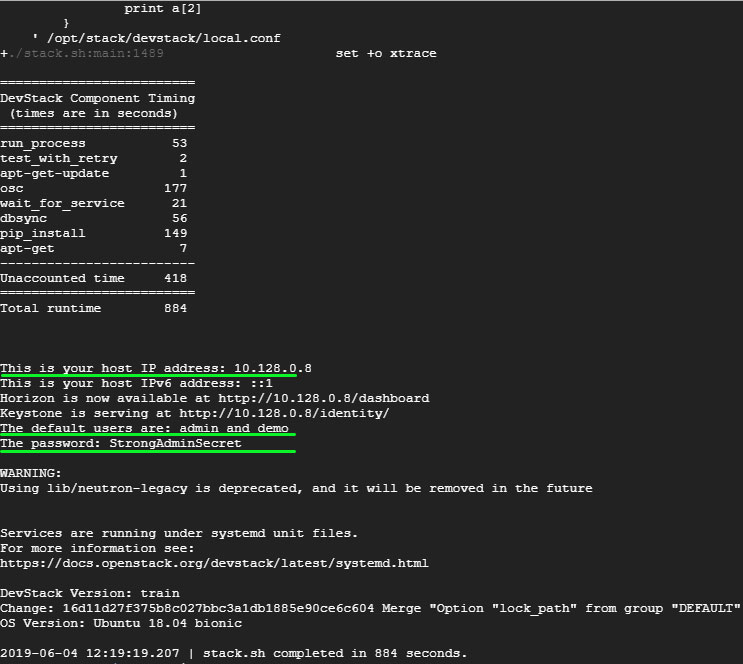Screen dimensions: 743x664
Task: Click 'Services are running under systemd unit files.'
Action: tap(179, 533)
